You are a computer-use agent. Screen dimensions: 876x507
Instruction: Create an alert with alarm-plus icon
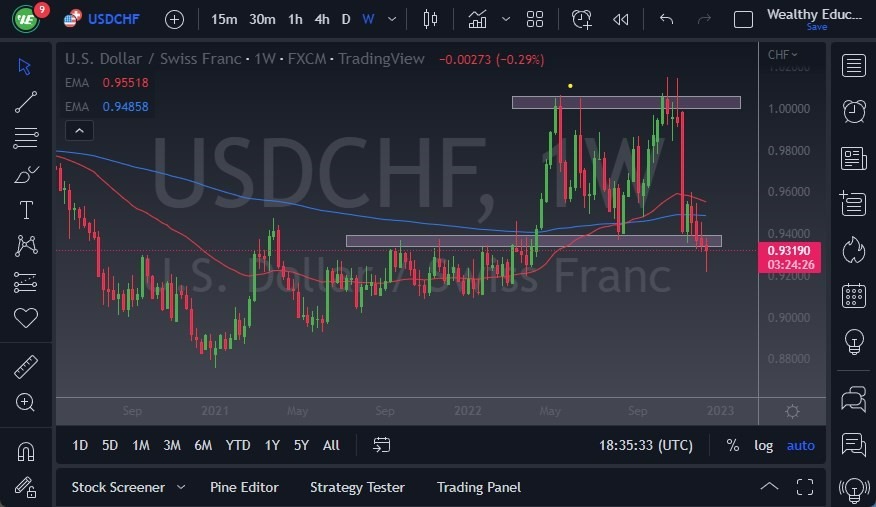coord(582,20)
